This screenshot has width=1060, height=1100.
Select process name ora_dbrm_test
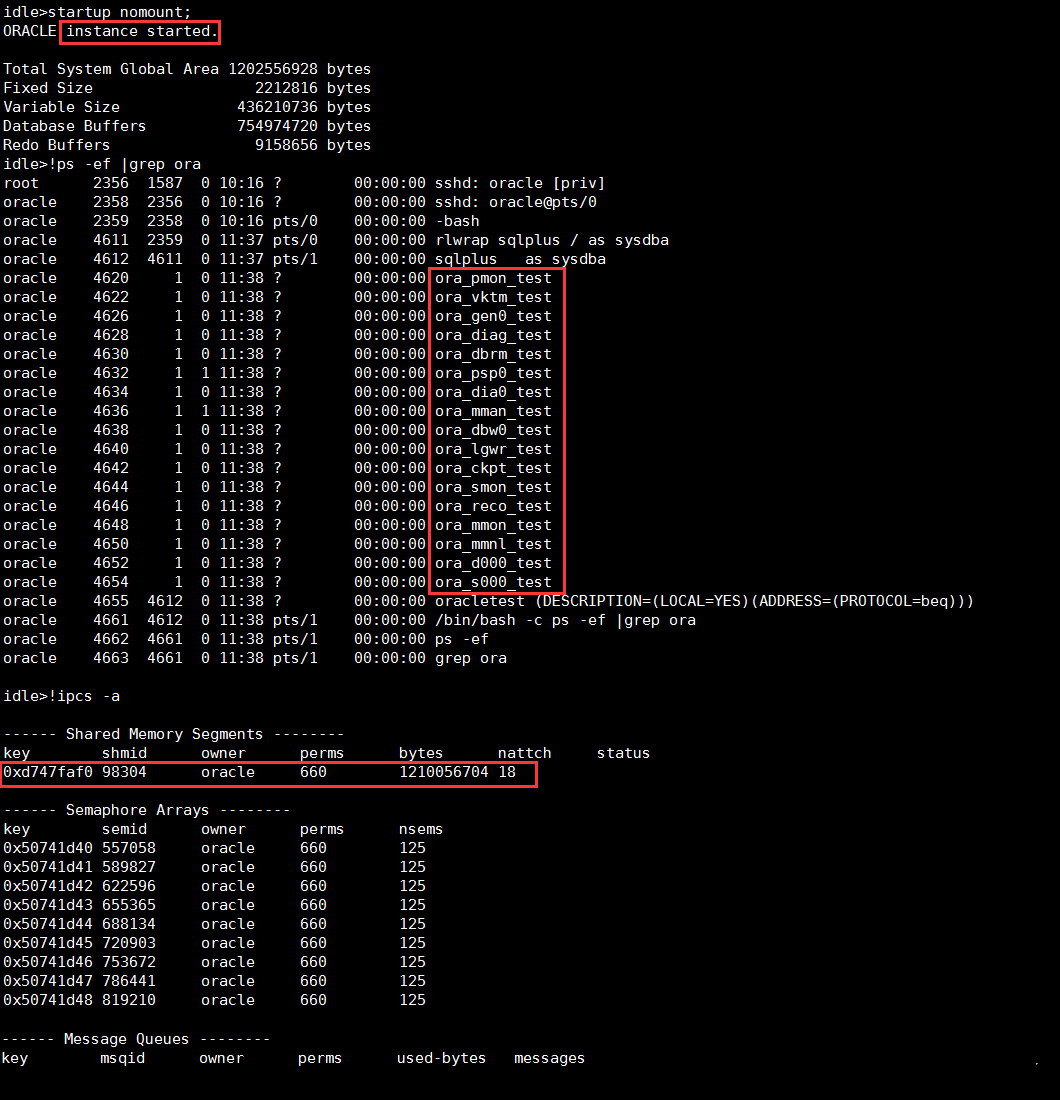(x=493, y=354)
